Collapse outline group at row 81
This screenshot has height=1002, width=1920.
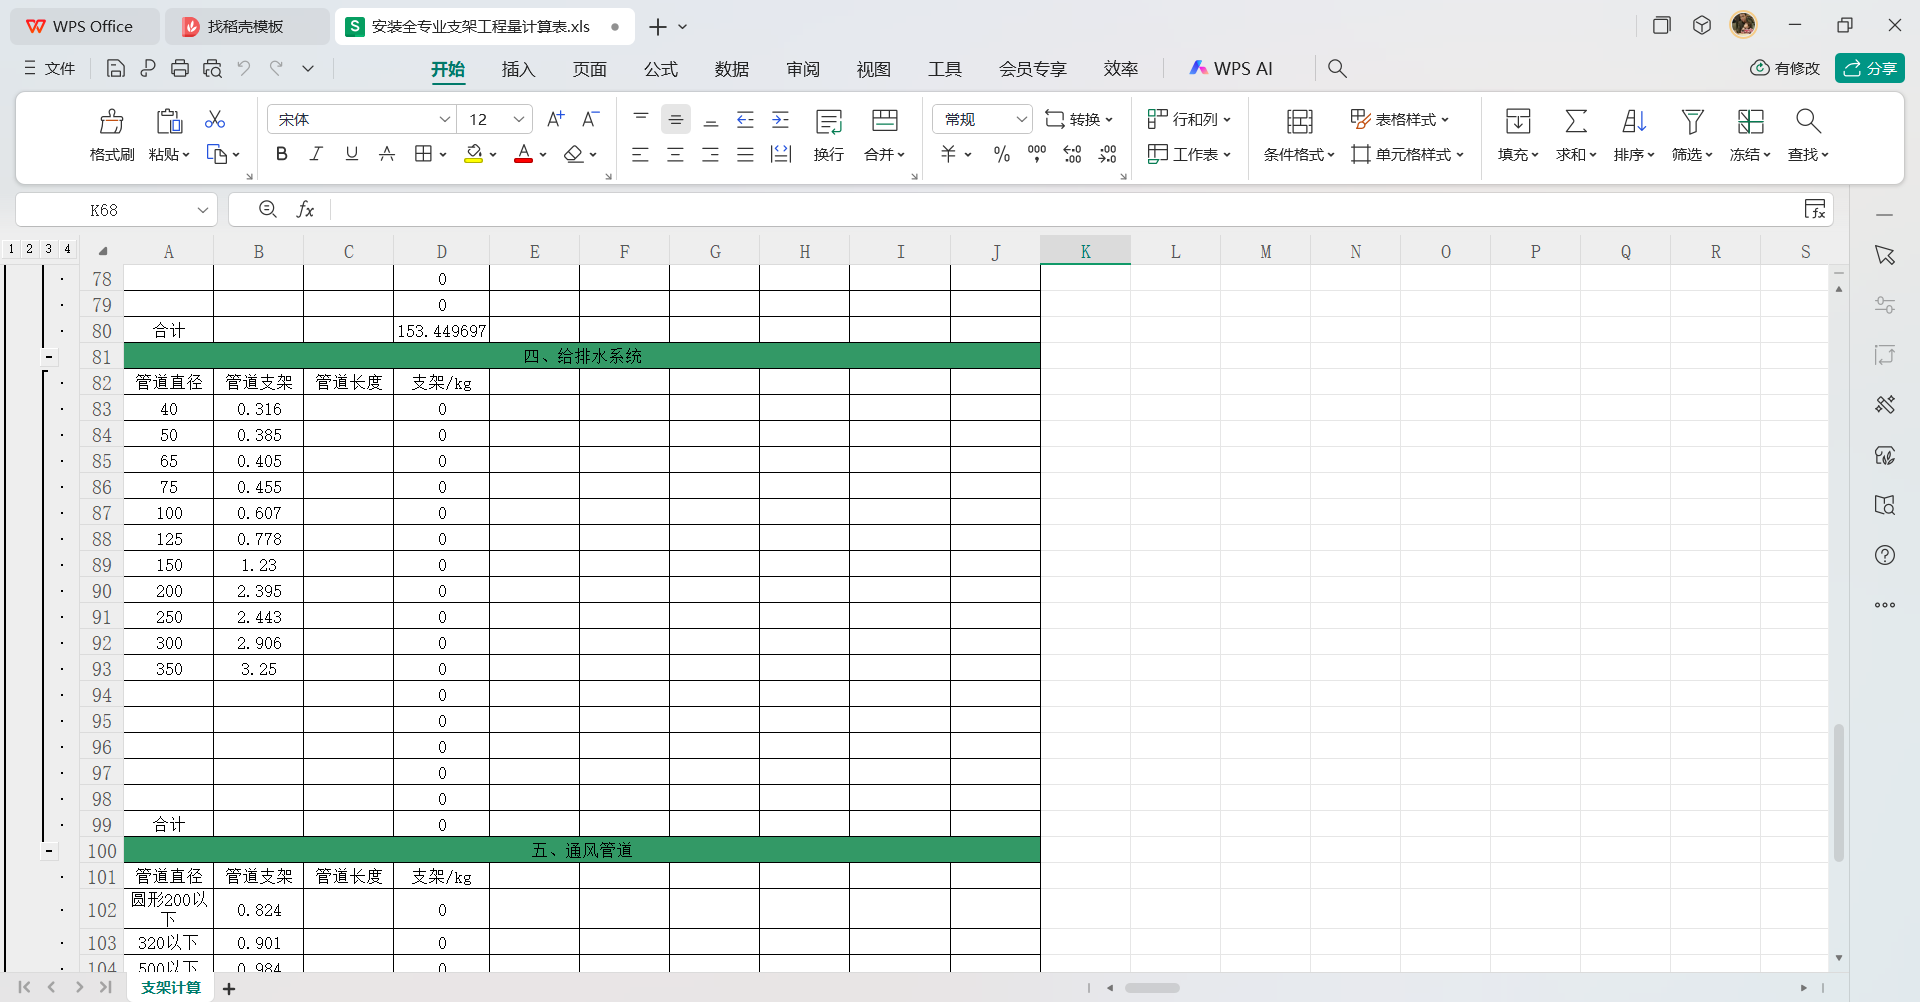[48, 357]
